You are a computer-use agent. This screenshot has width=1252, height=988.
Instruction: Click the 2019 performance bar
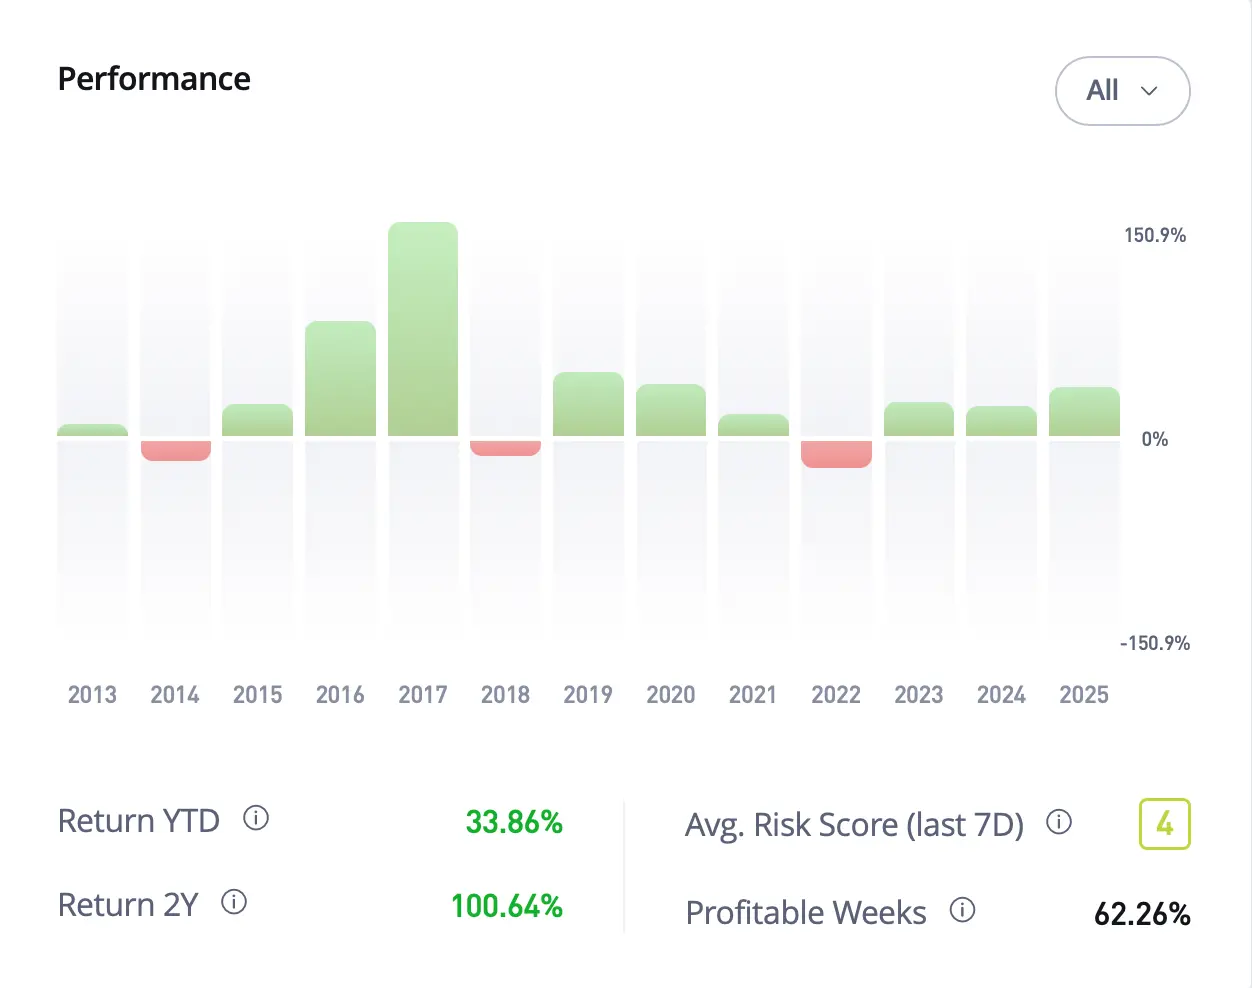click(x=588, y=405)
